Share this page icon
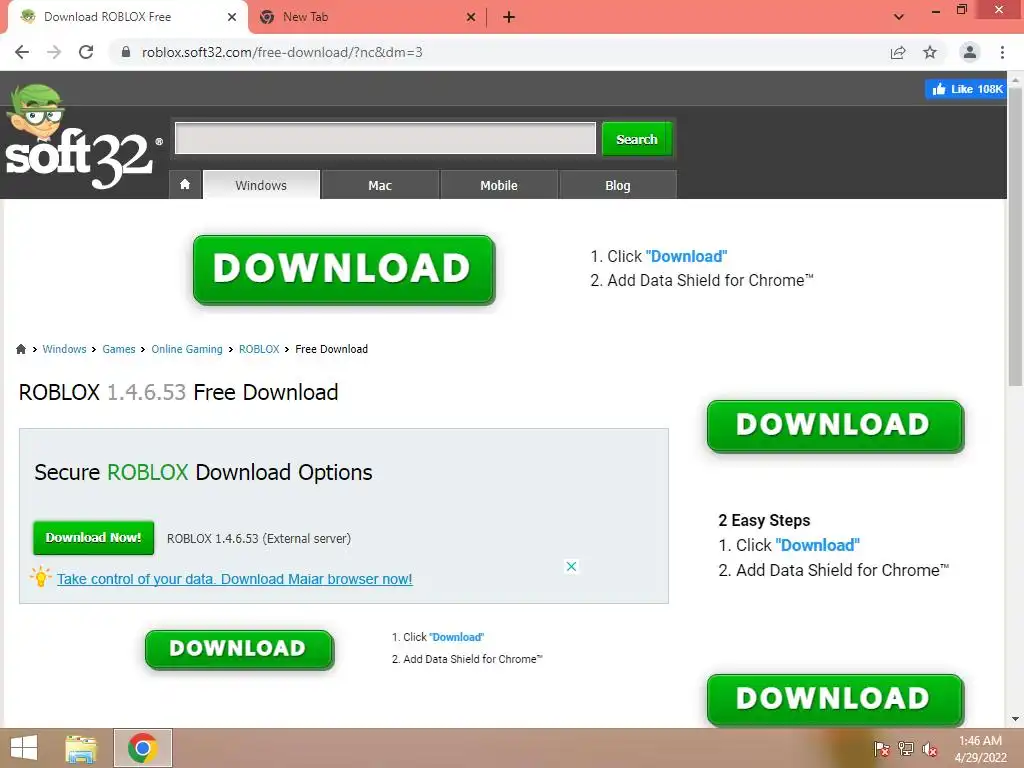 [898, 52]
